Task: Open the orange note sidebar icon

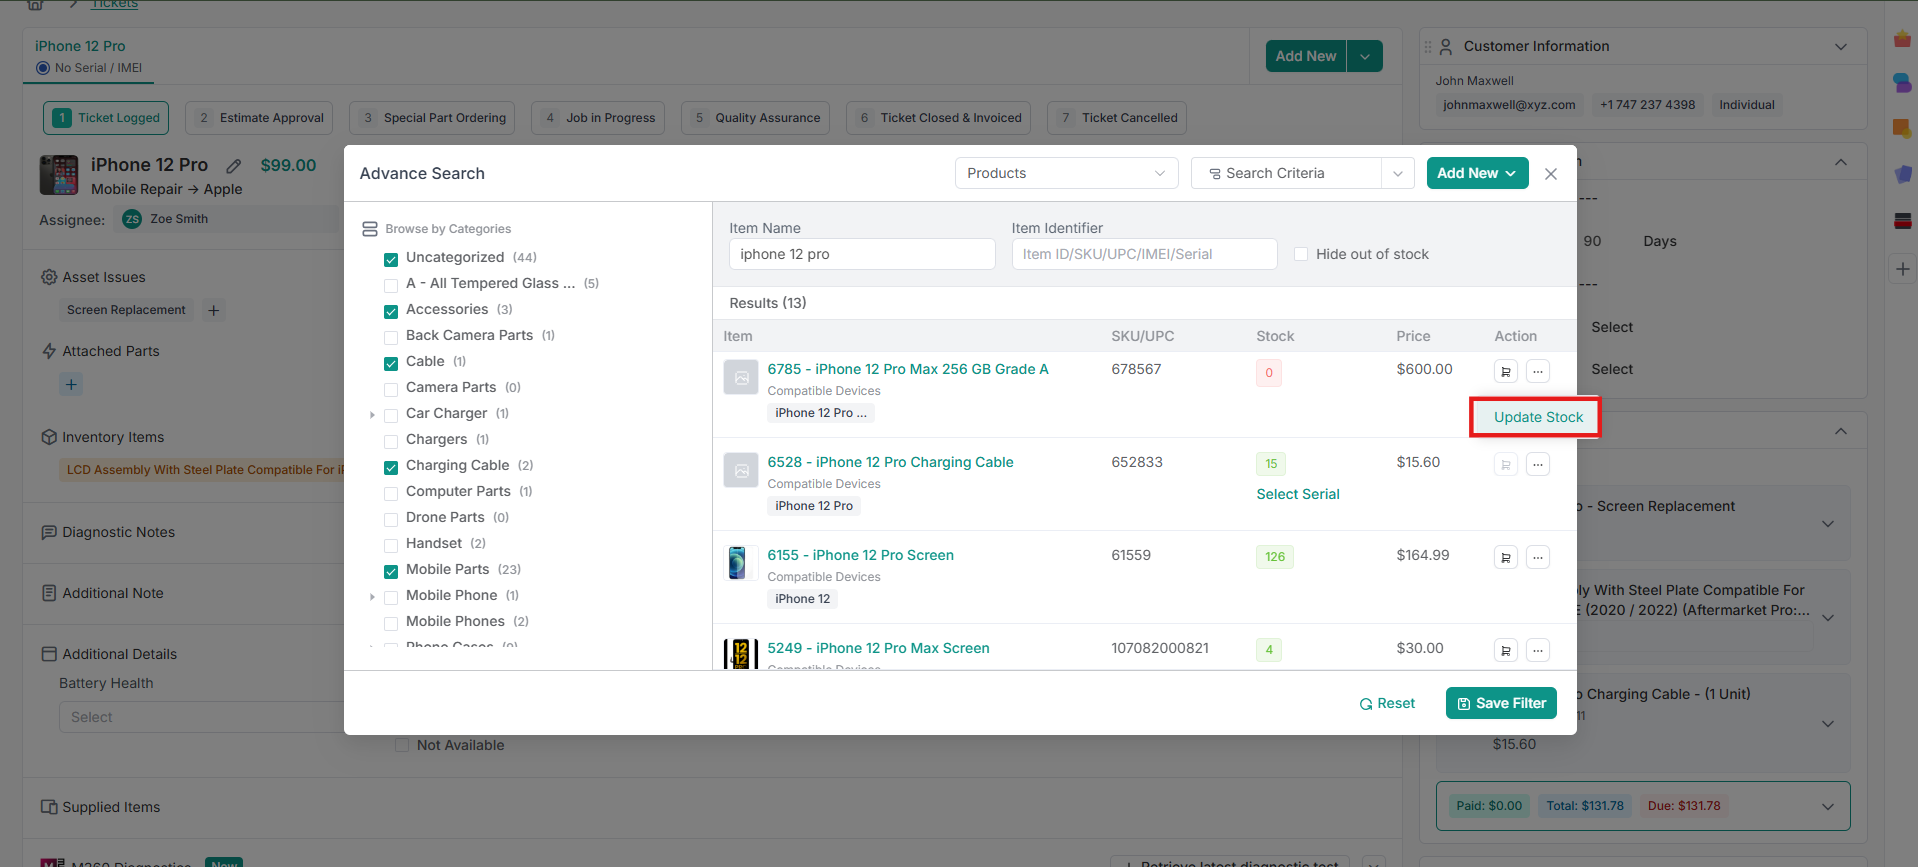Action: [x=1903, y=128]
